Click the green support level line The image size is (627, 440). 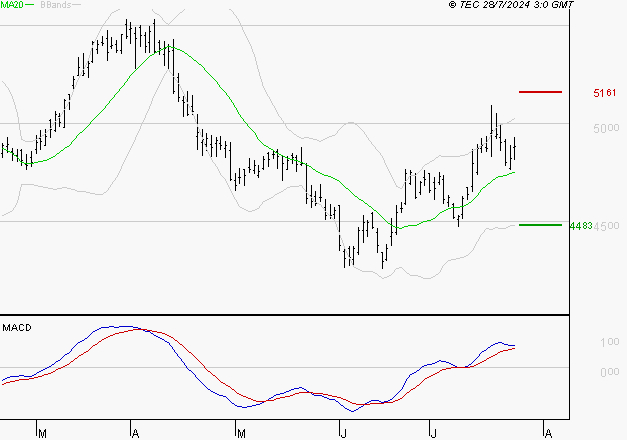[x=540, y=225]
